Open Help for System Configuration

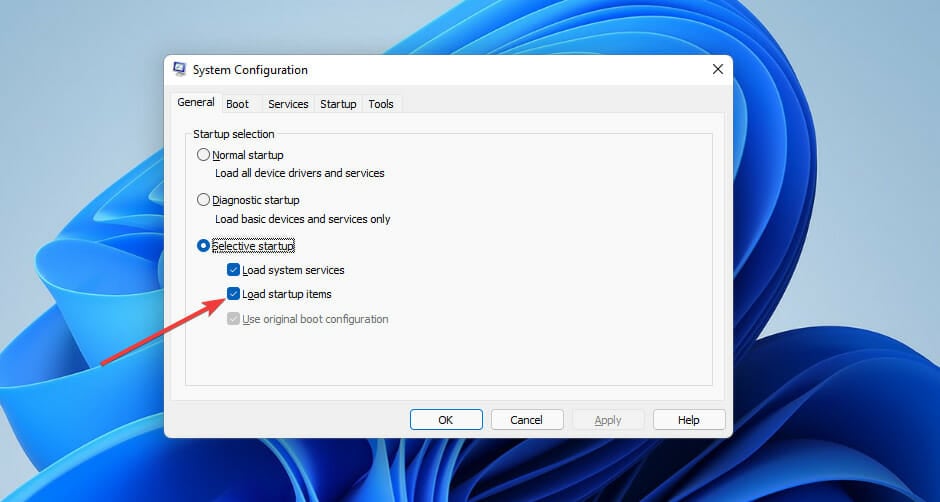(x=689, y=420)
